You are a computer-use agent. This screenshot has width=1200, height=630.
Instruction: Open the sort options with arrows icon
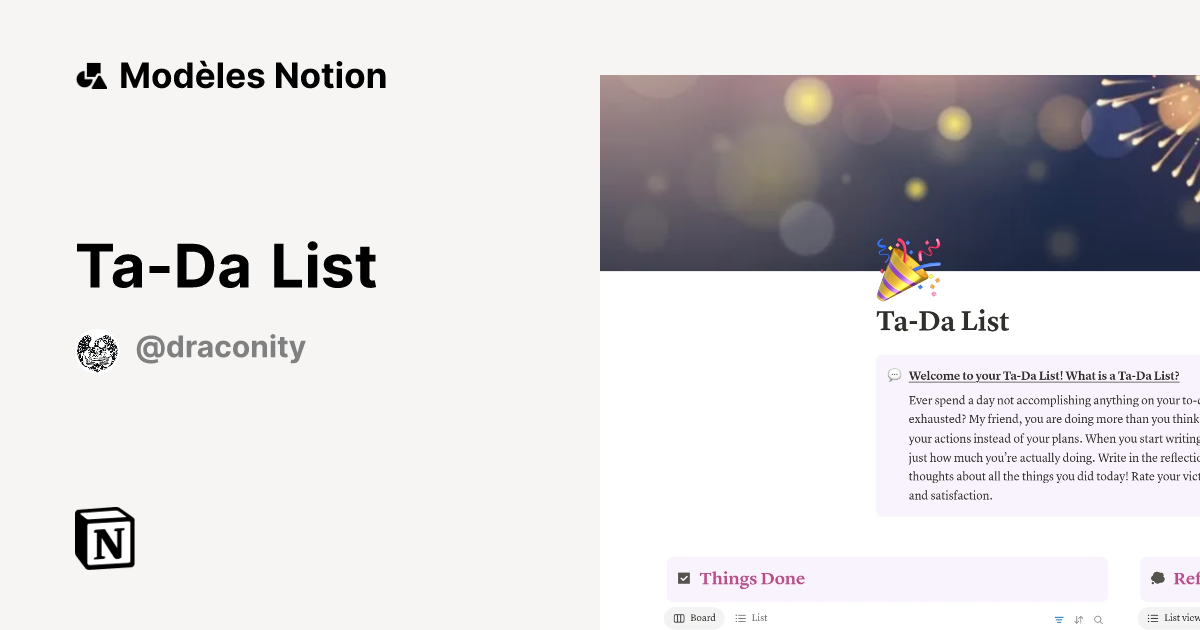click(1079, 619)
